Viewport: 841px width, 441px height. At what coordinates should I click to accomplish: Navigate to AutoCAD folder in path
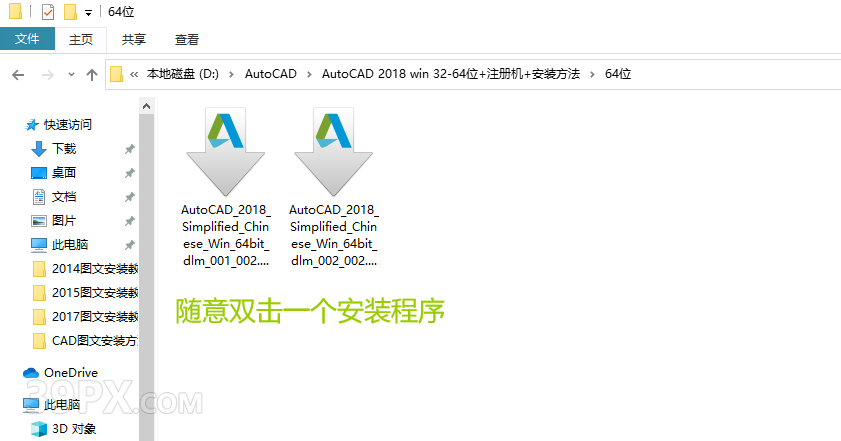tap(271, 74)
